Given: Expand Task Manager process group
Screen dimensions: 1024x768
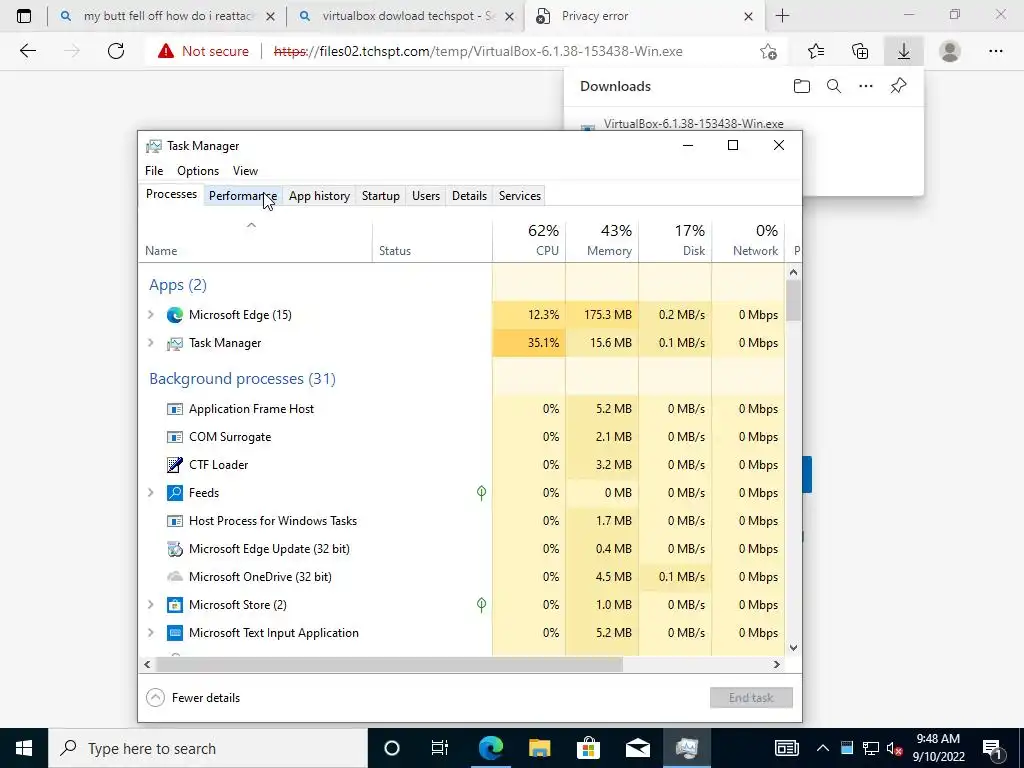Looking at the screenshot, I should click(x=151, y=343).
